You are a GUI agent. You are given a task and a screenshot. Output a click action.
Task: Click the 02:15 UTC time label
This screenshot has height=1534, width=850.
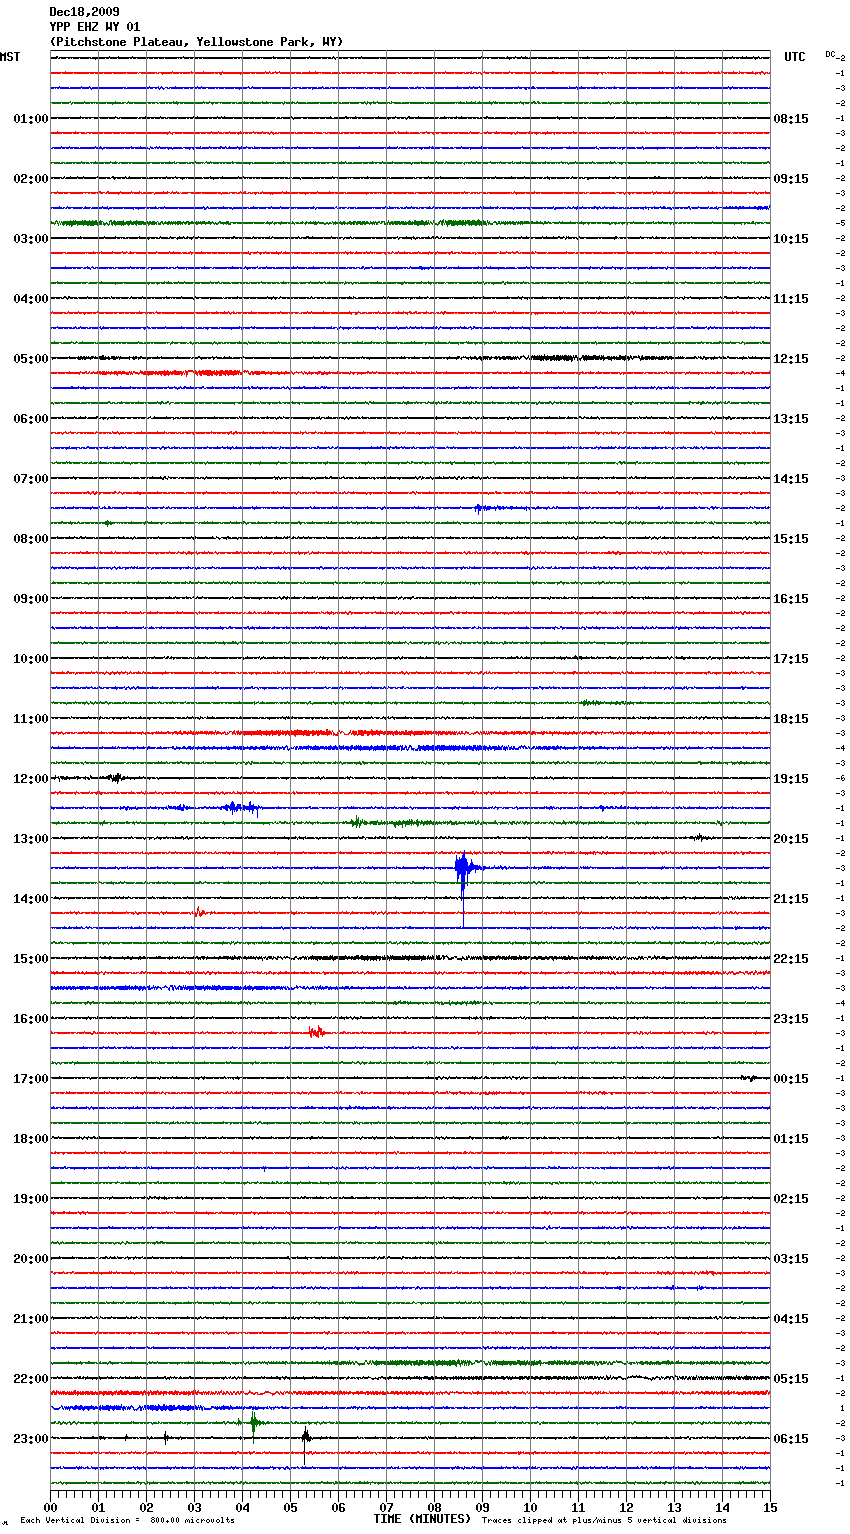coord(791,1199)
